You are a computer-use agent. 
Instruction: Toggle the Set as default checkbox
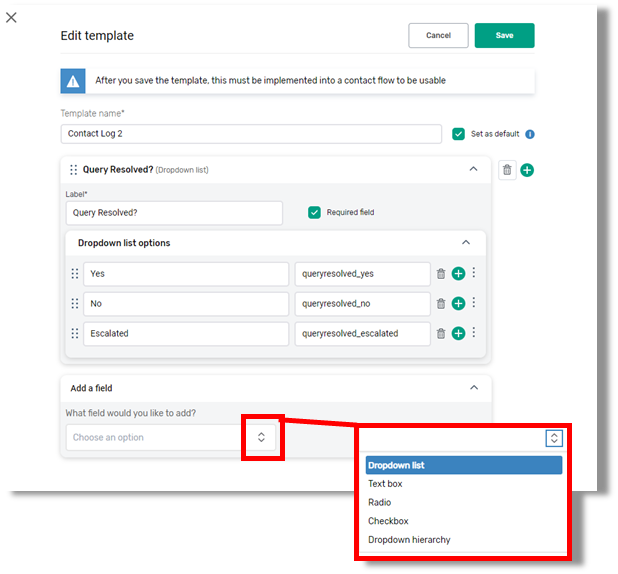click(458, 134)
